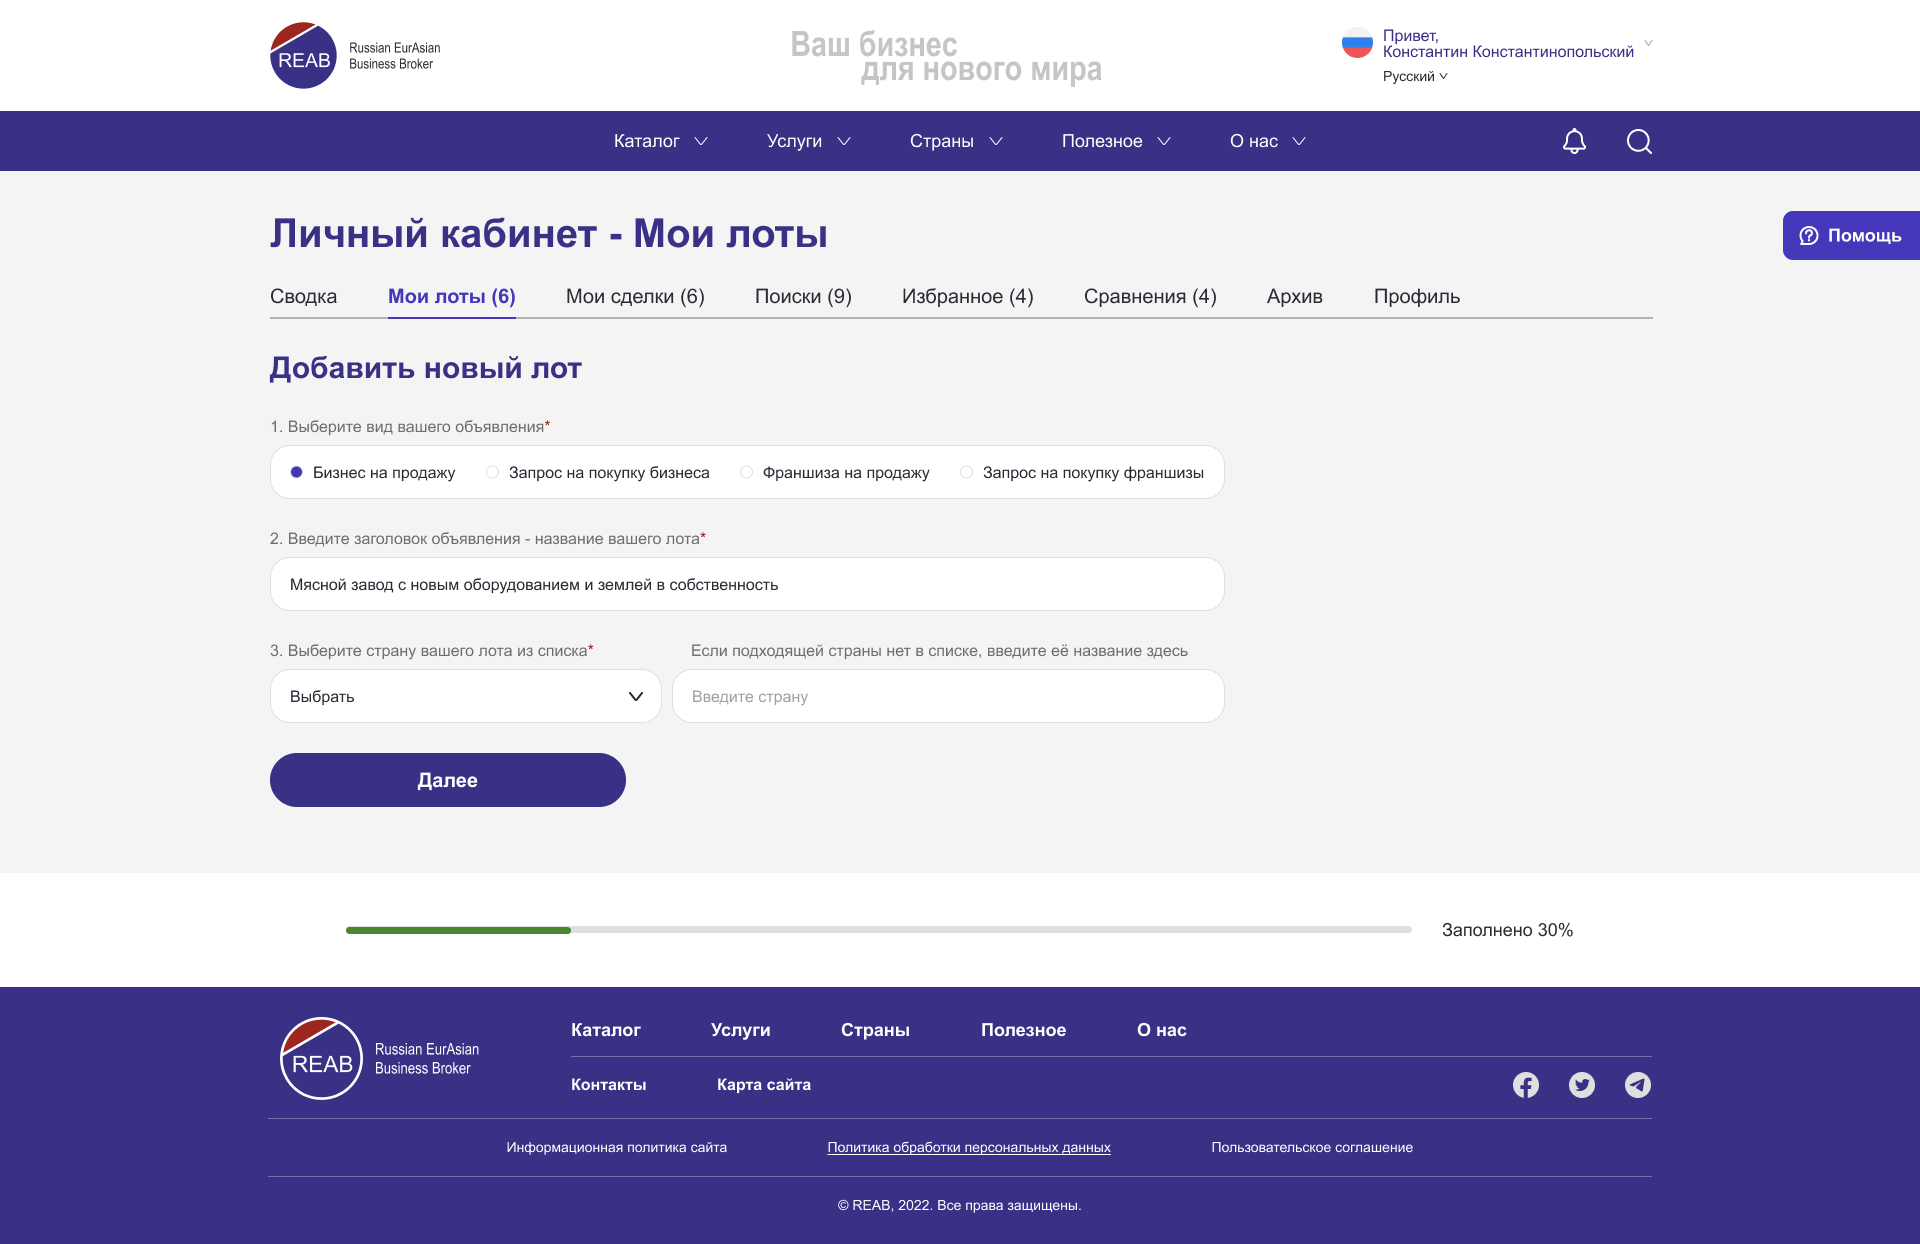
Task: Switch to the Мои сделки (6) tab
Action: [635, 296]
